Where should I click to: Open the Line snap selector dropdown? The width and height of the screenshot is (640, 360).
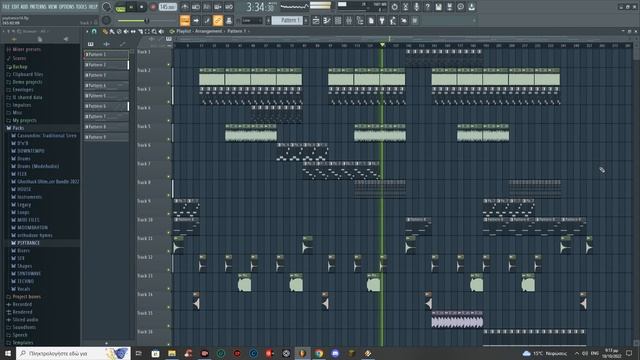click(252, 20)
